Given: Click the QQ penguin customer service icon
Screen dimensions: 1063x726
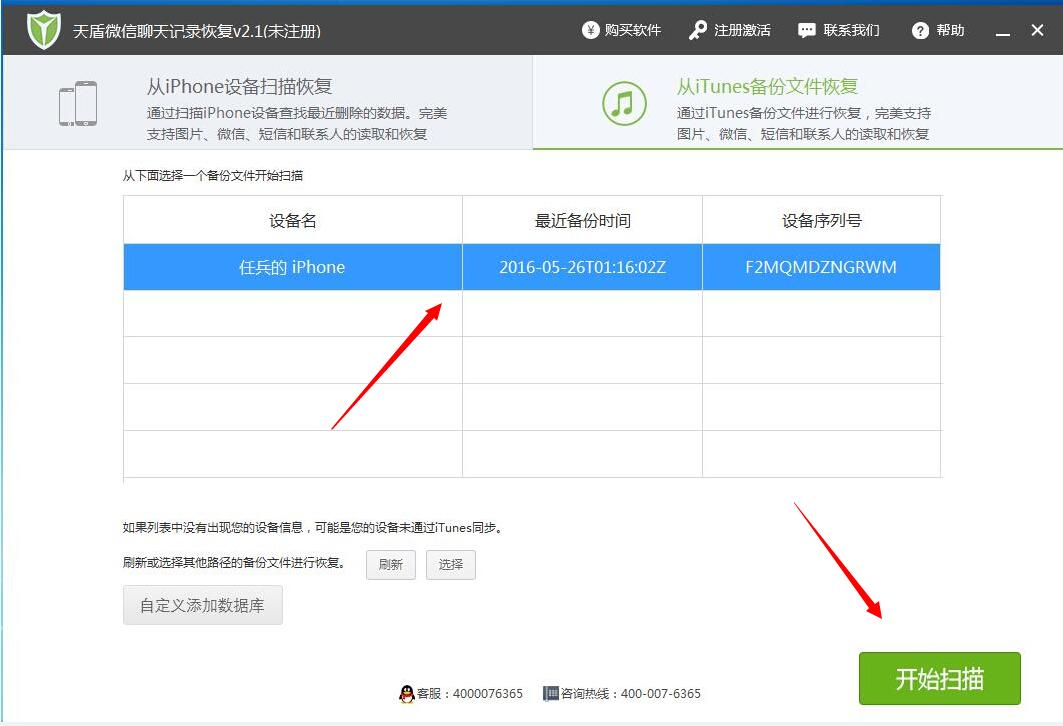Looking at the screenshot, I should click(x=407, y=693).
